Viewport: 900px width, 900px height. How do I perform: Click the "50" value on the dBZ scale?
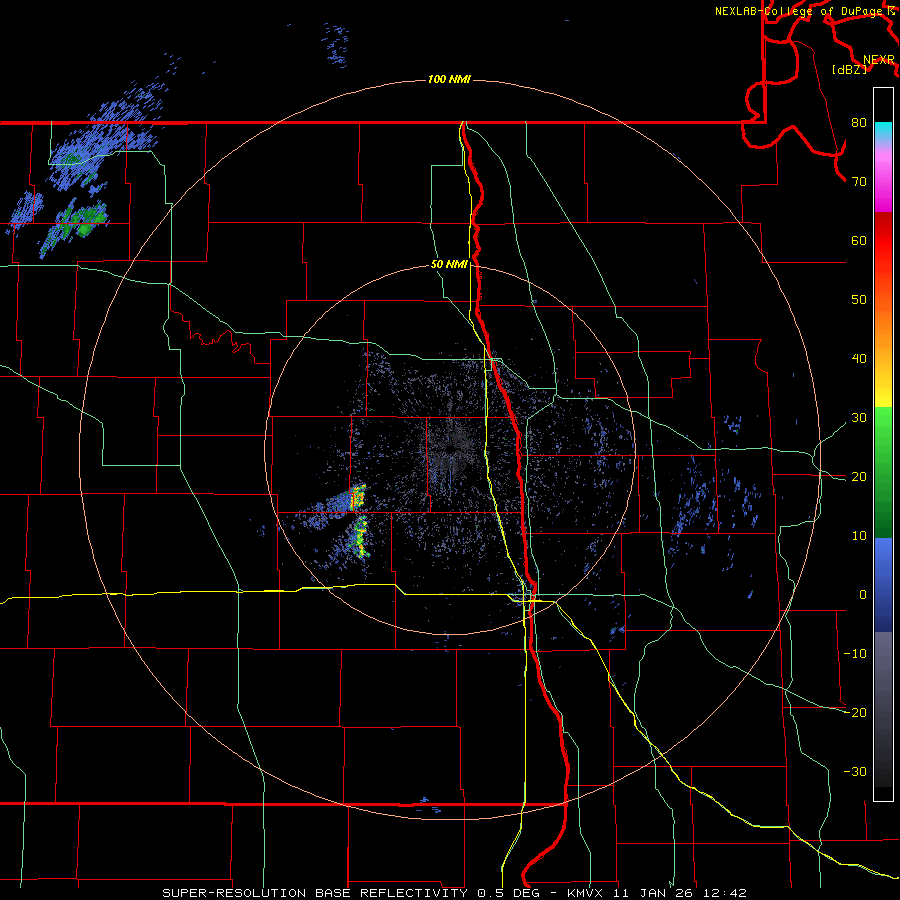click(x=859, y=300)
